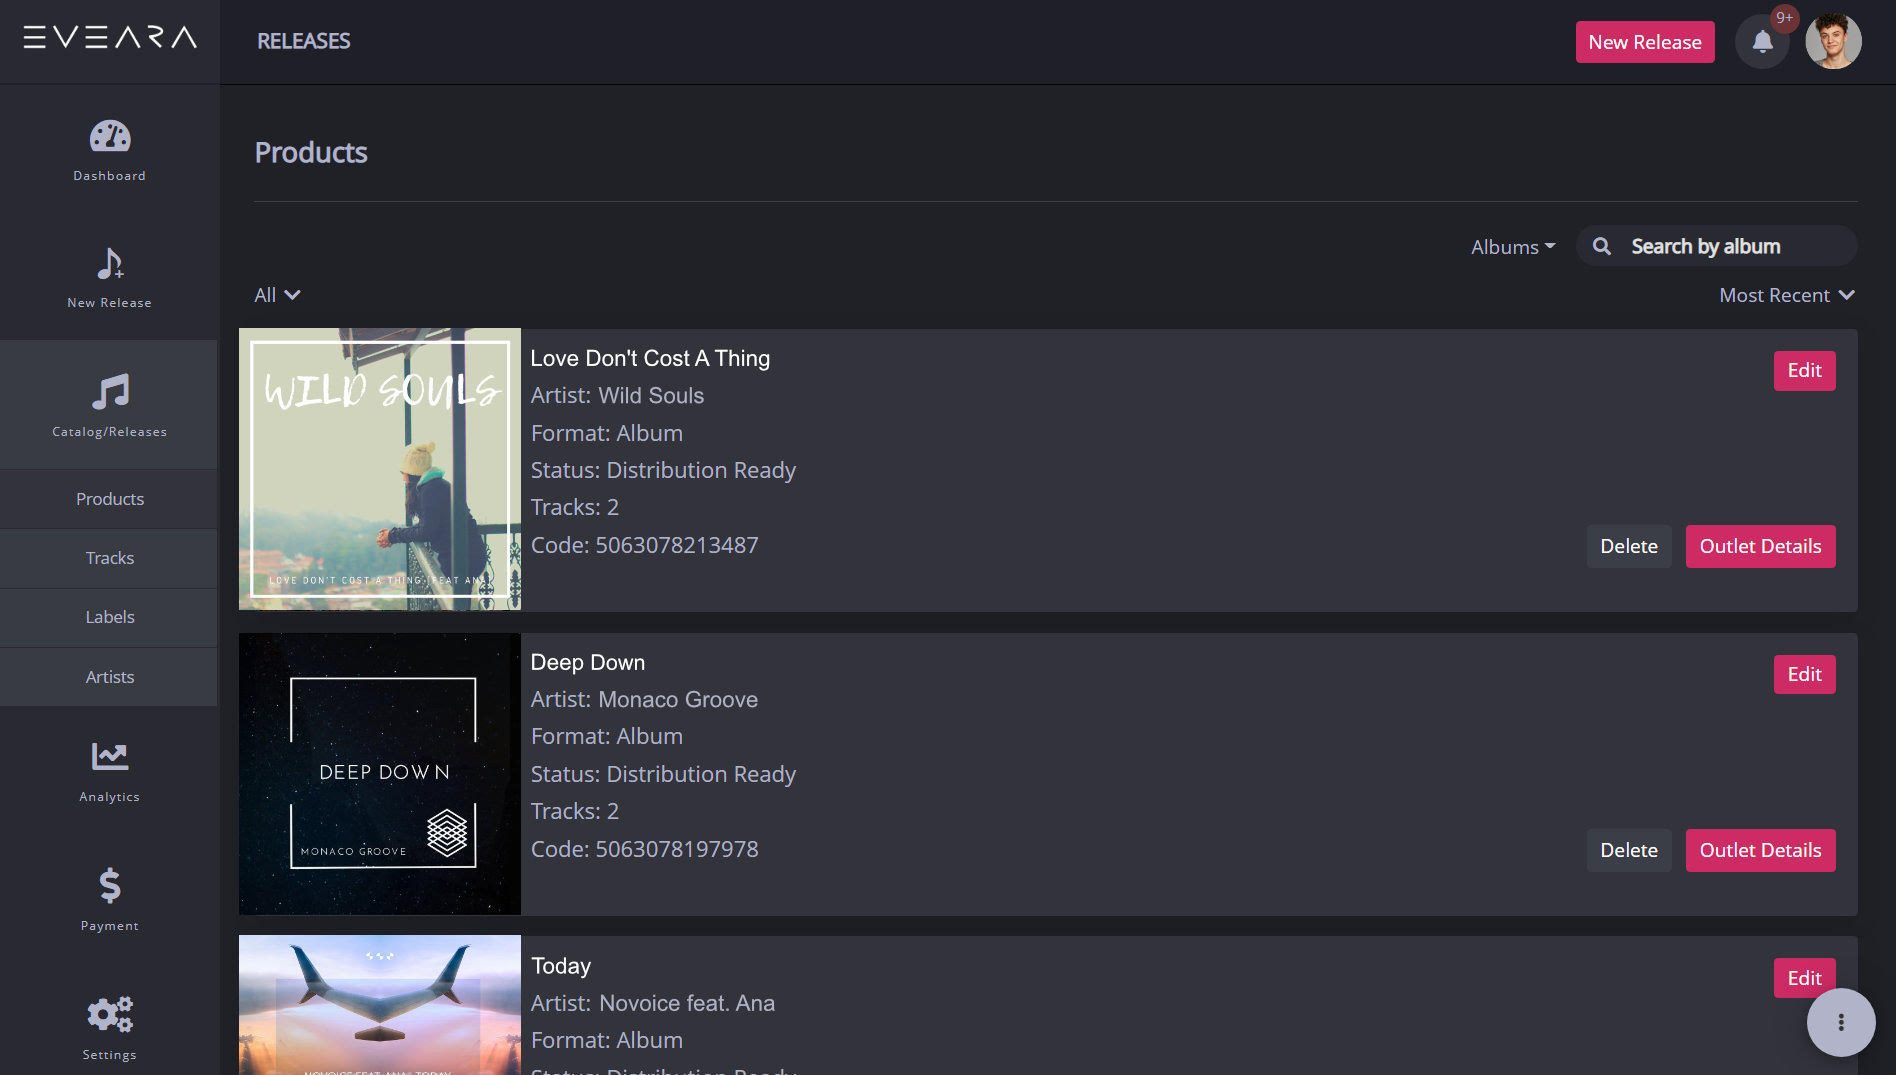Open Most Recent sort dropdown

coord(1787,295)
